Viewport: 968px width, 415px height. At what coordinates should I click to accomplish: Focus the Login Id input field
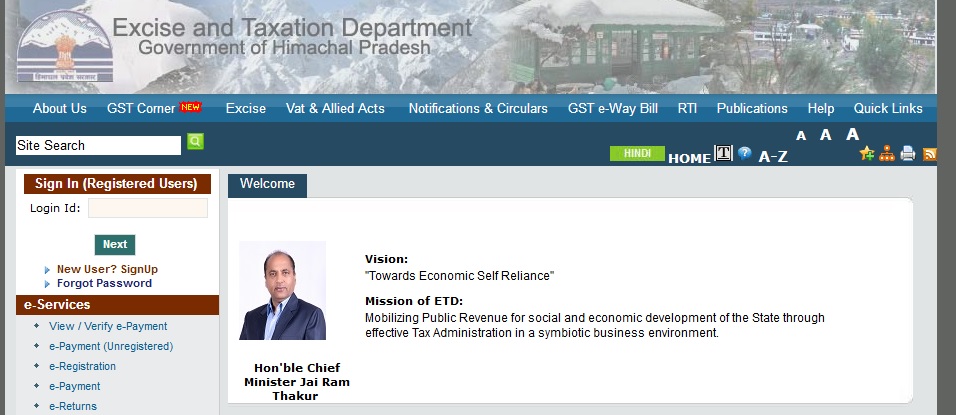(148, 208)
